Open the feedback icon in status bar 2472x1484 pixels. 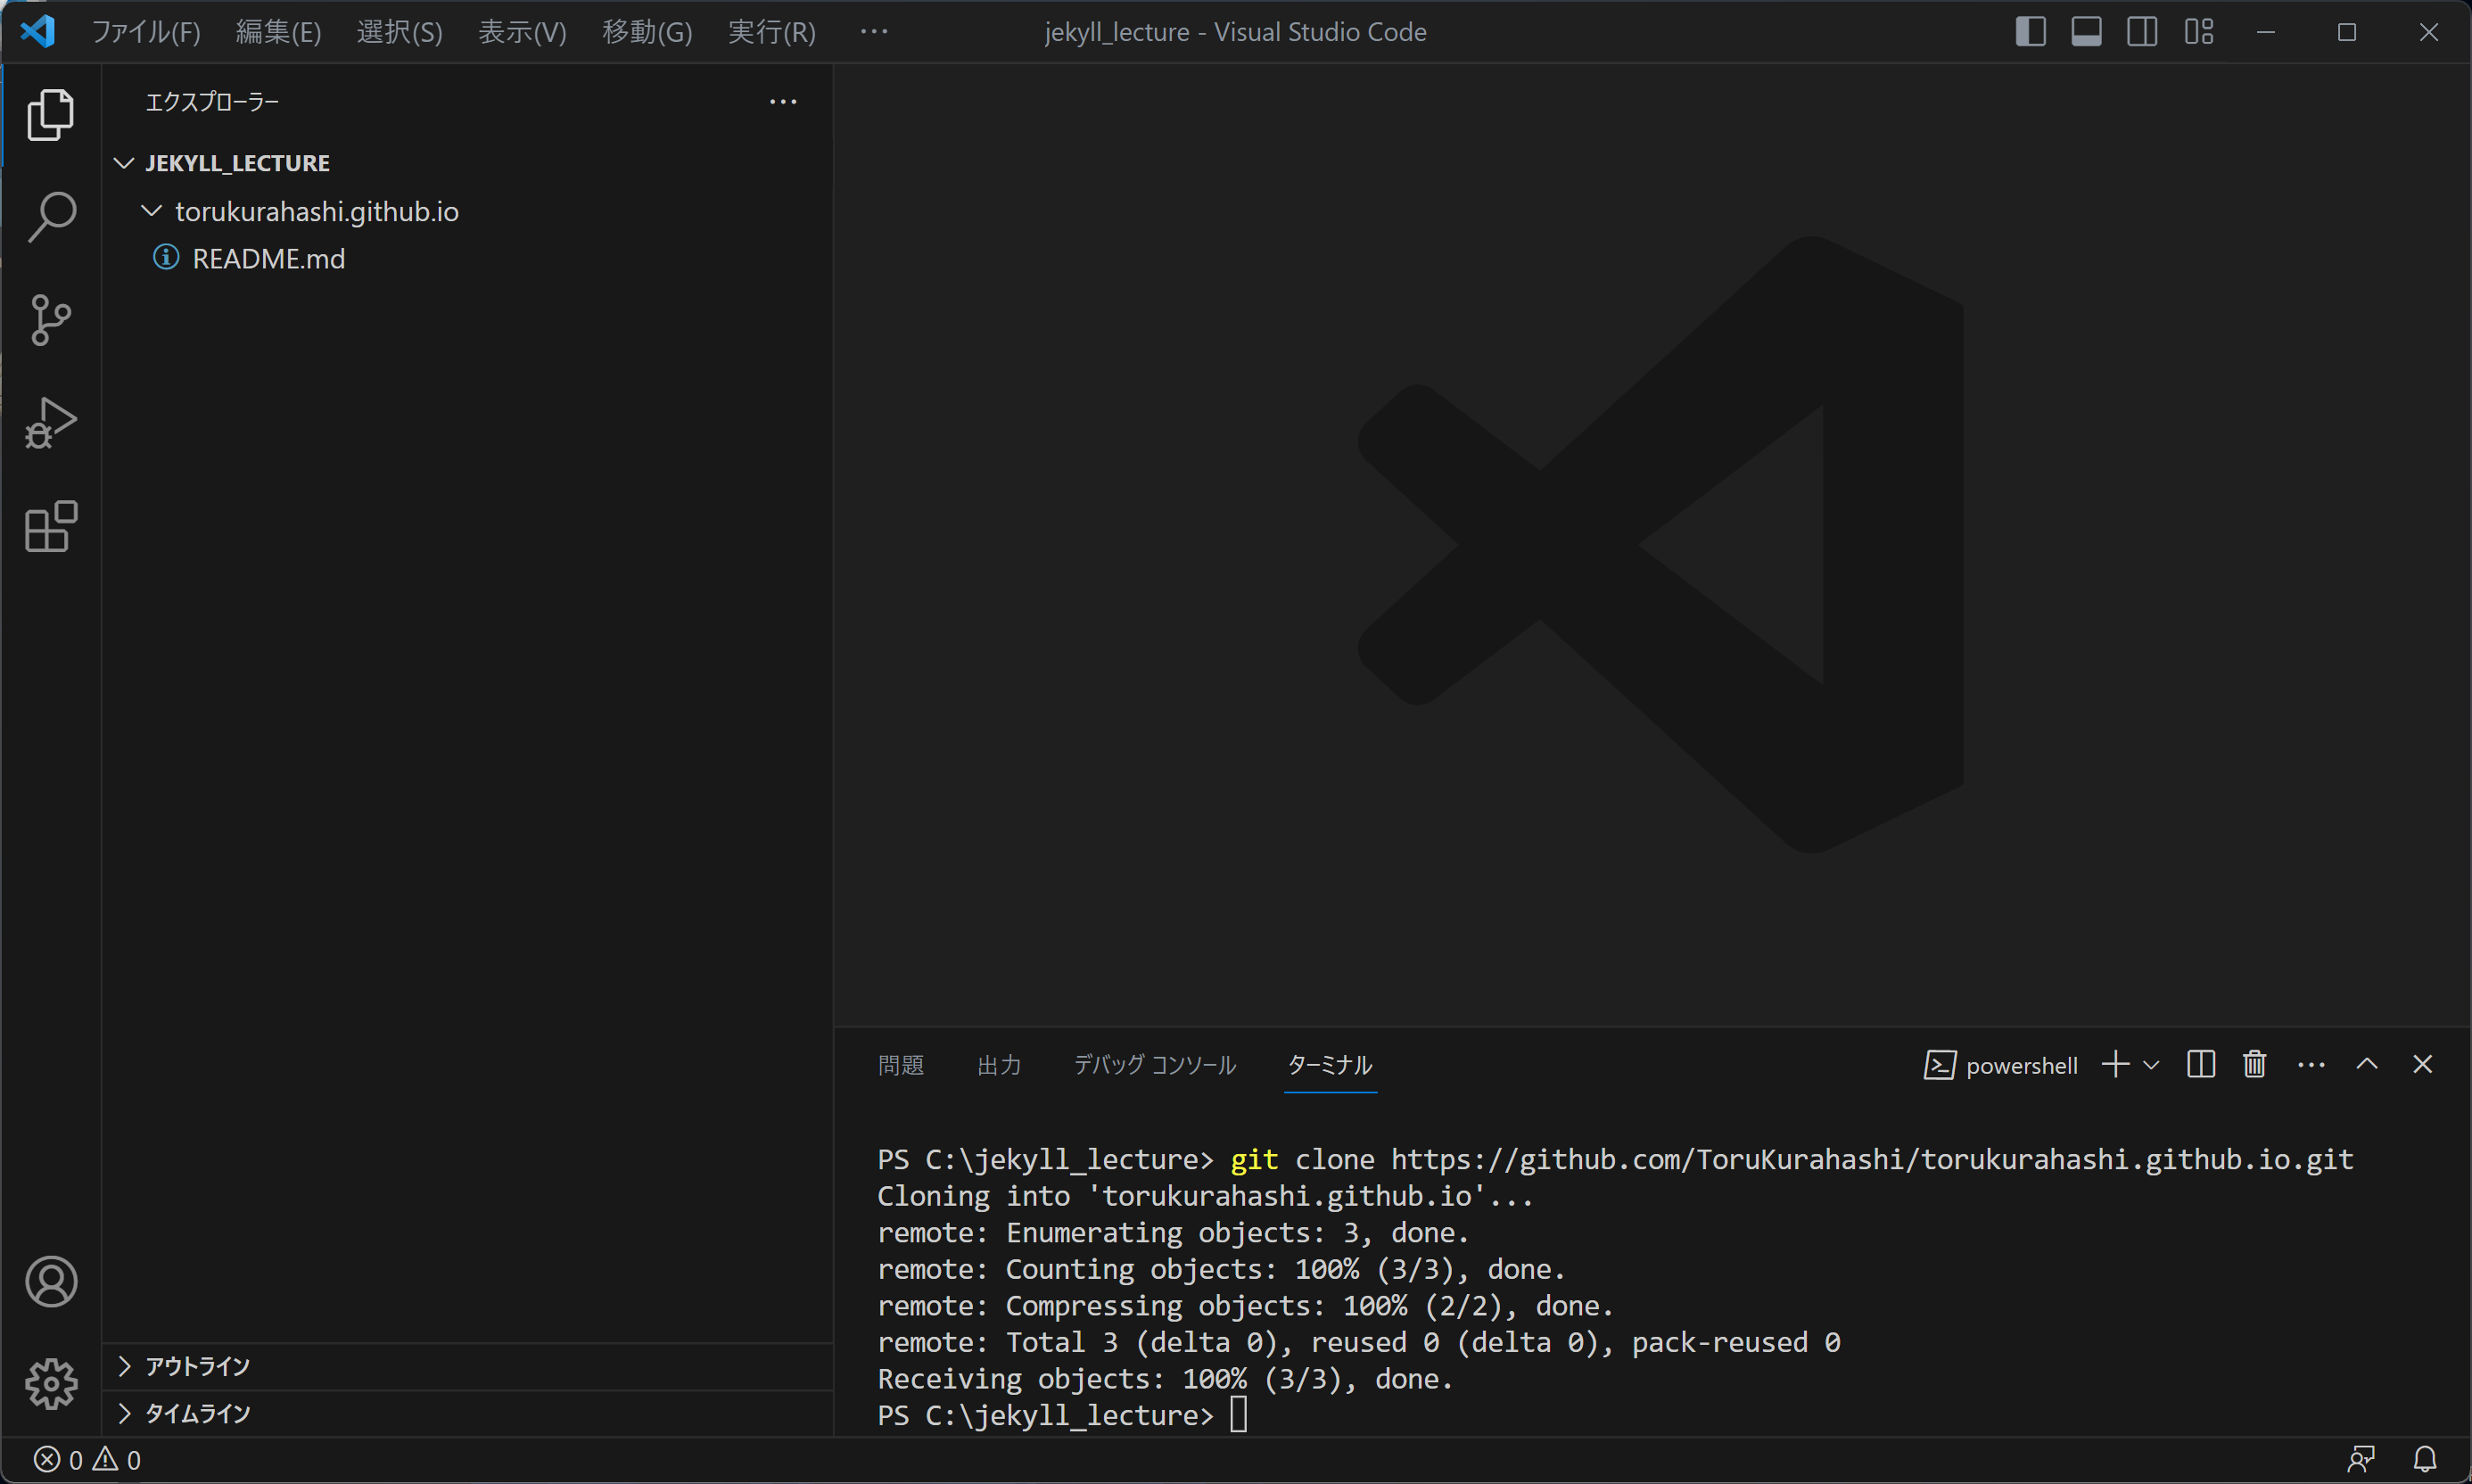(x=2361, y=1460)
